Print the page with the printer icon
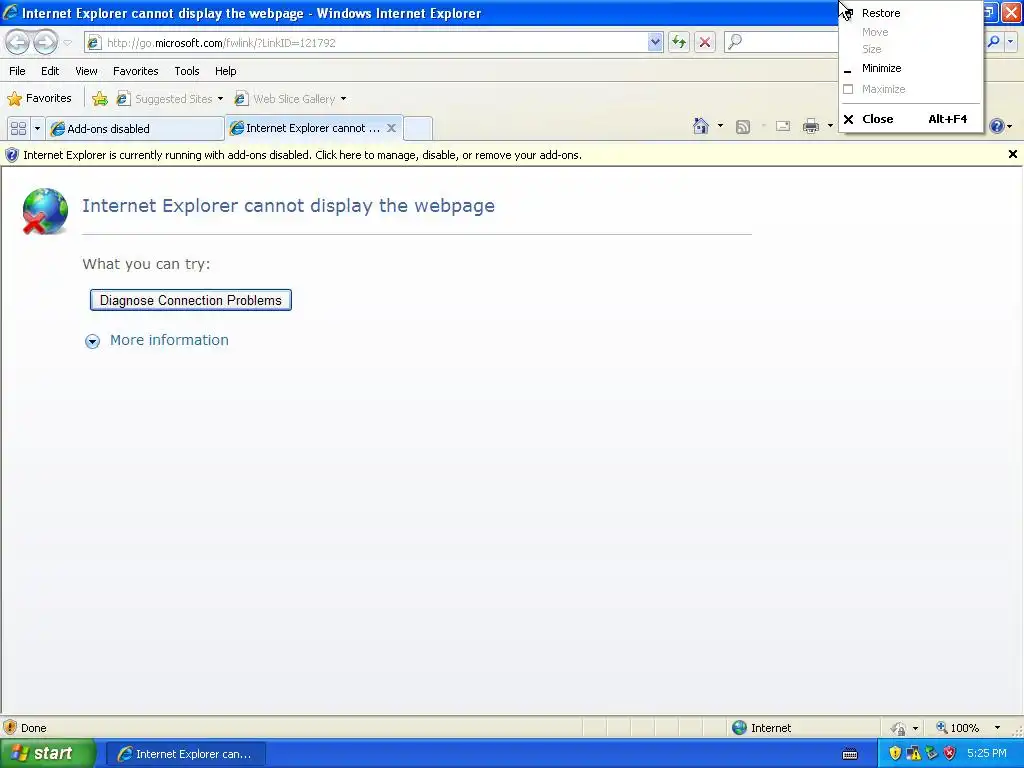The image size is (1024, 768). (810, 126)
